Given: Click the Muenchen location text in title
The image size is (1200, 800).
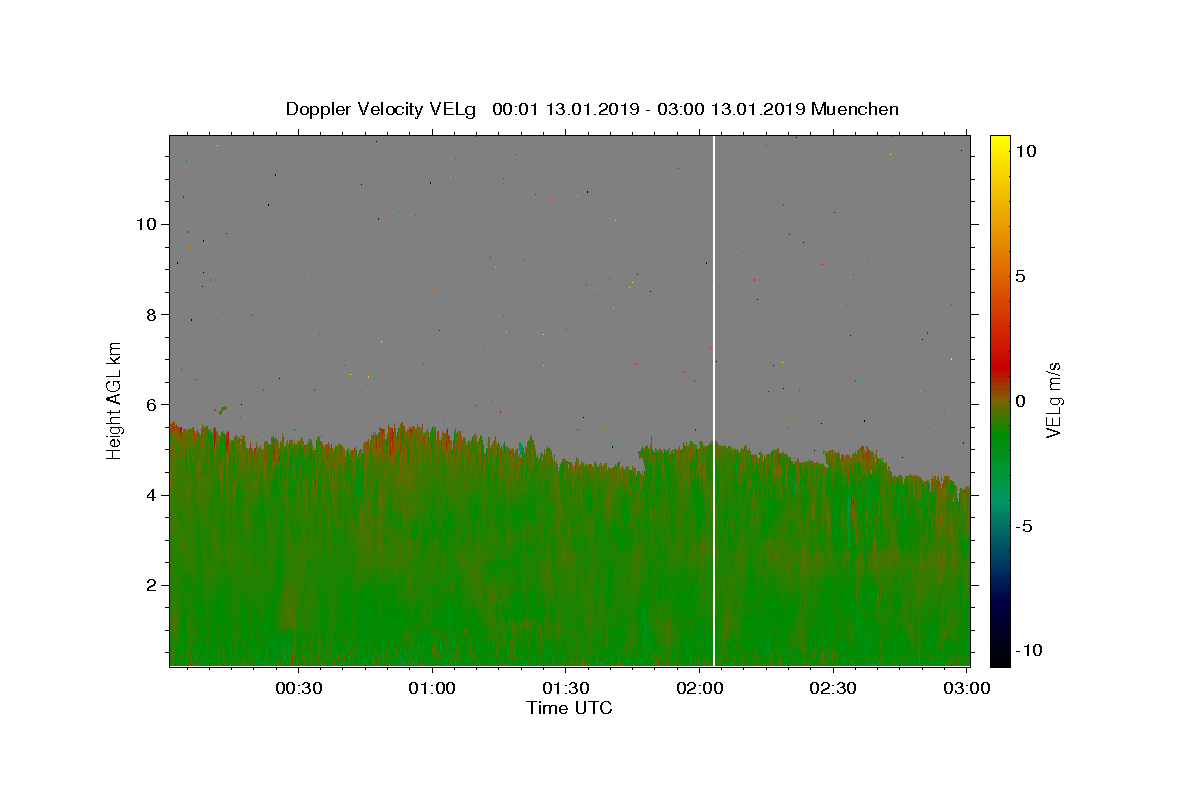Looking at the screenshot, I should tap(855, 109).
